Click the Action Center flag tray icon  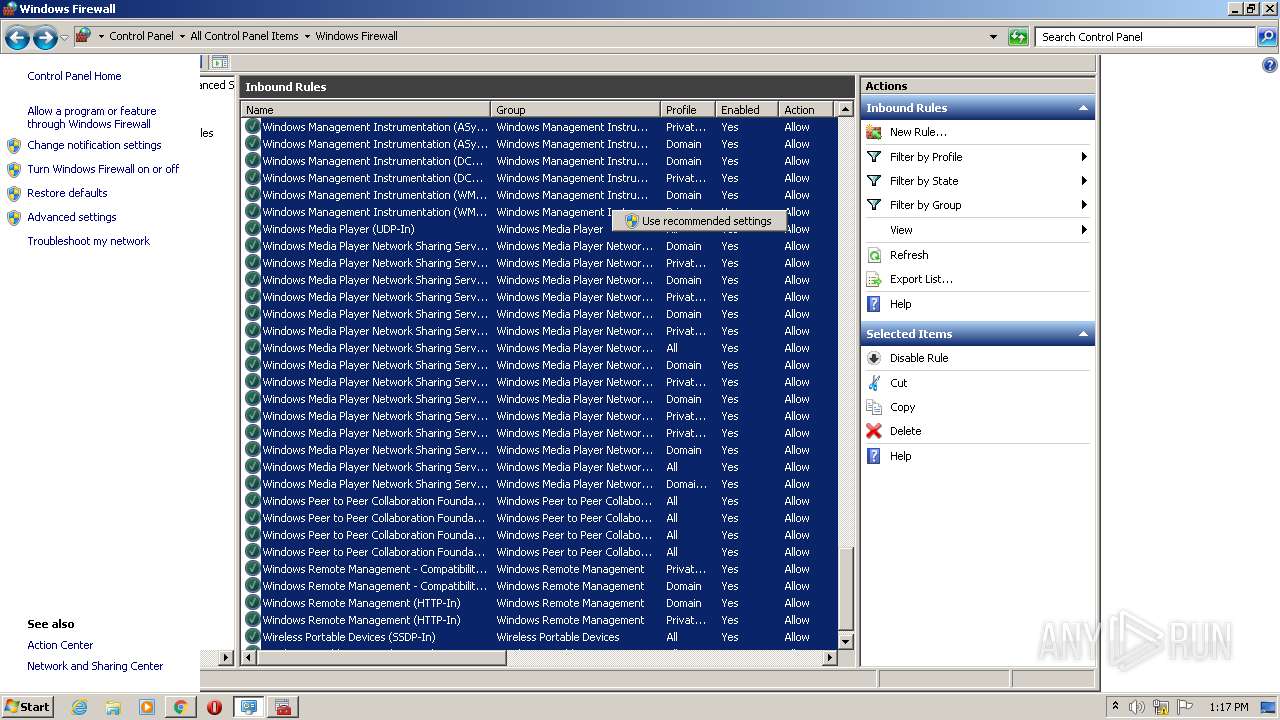click(1185, 707)
